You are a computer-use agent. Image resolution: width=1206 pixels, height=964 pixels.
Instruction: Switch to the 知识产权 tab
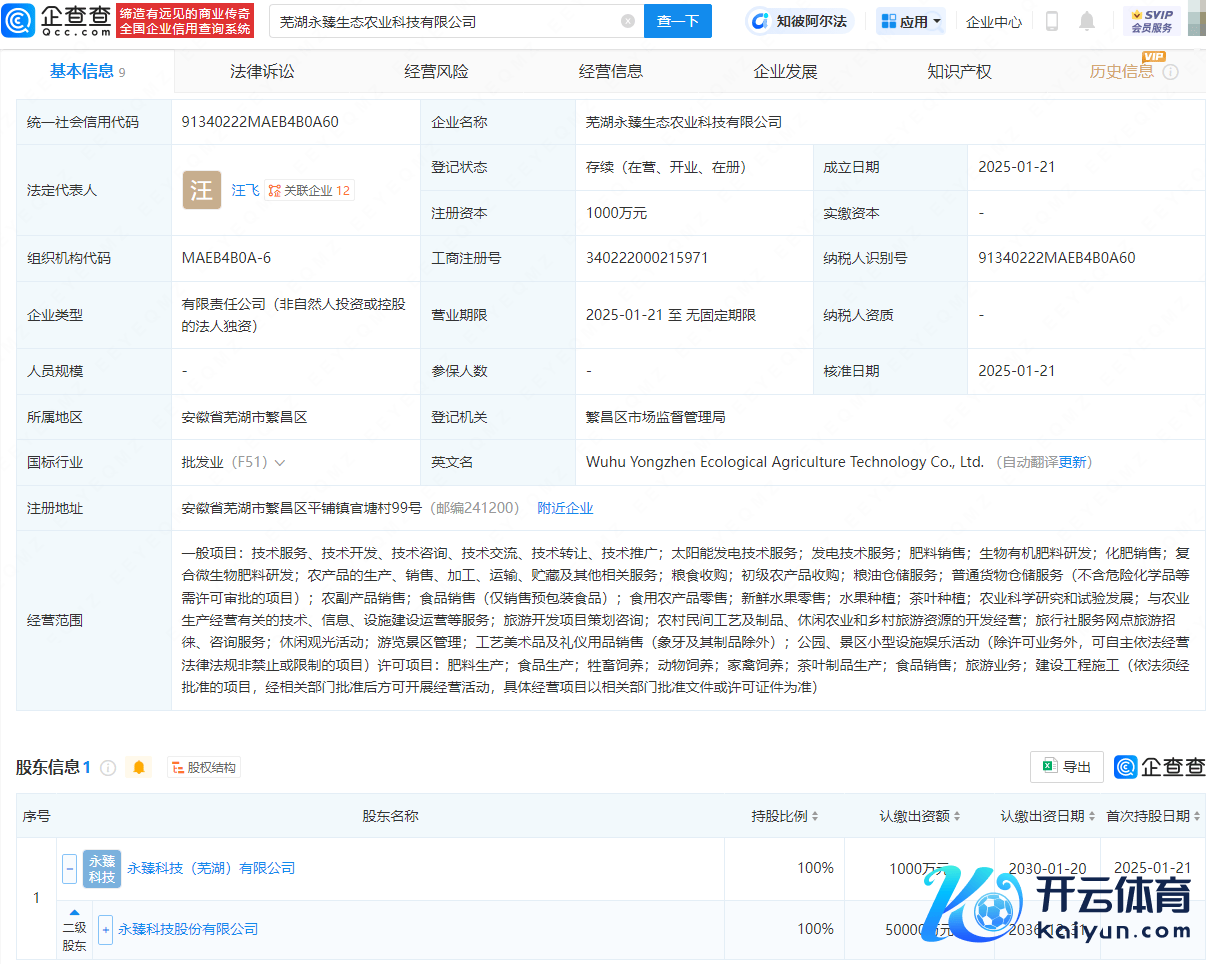pyautogui.click(x=959, y=71)
